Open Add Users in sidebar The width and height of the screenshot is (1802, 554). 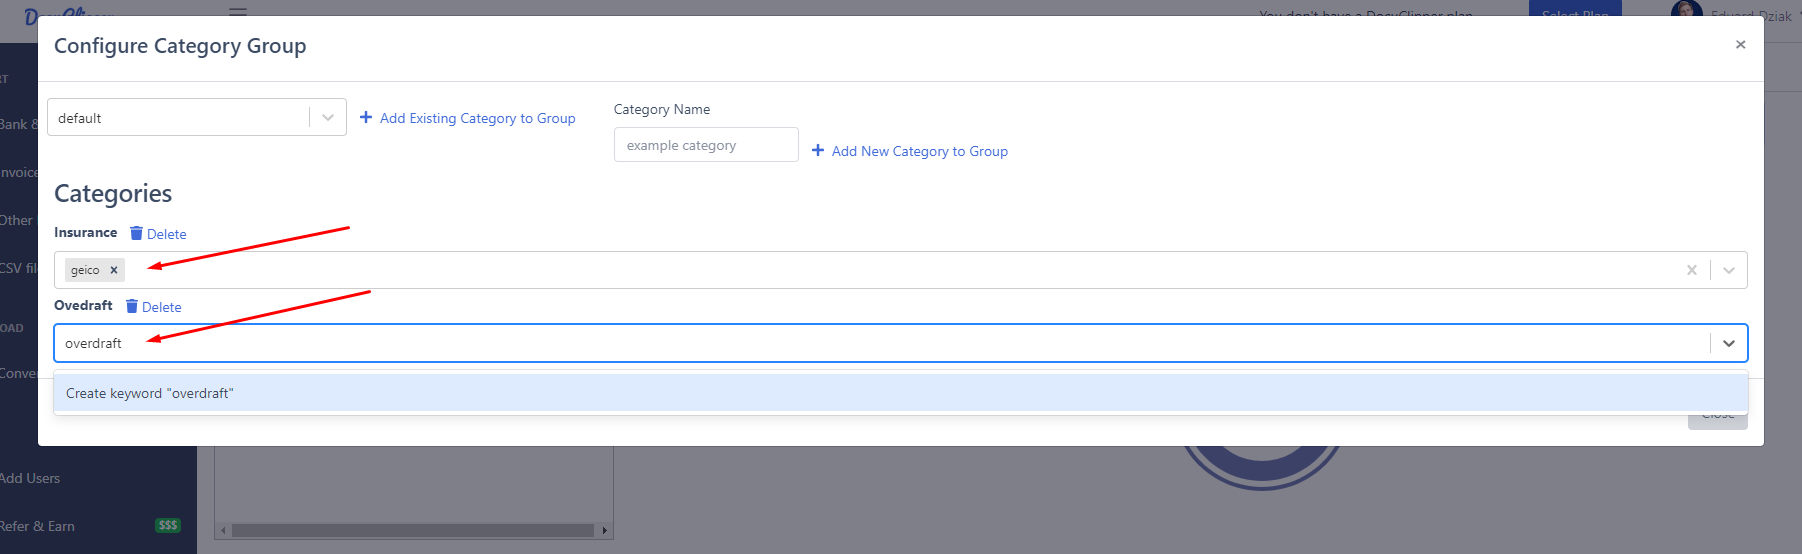pos(30,478)
